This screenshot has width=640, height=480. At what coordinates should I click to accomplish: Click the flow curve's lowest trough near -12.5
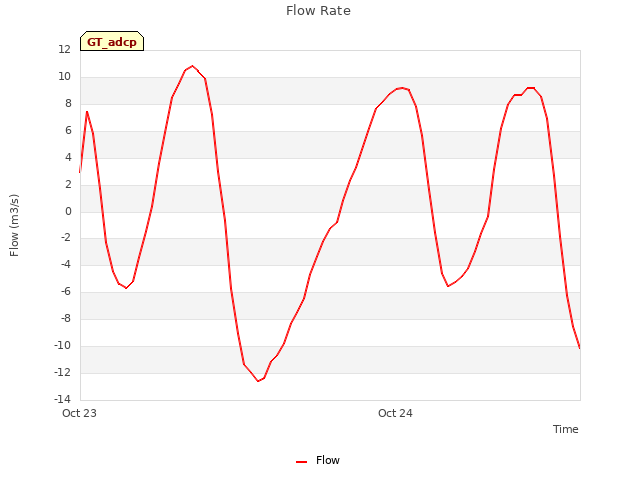[258, 381]
